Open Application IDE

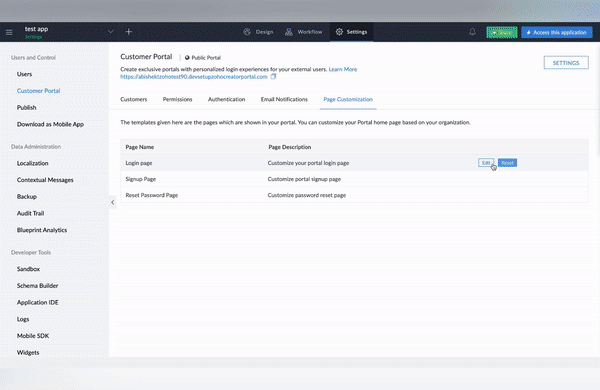(x=38, y=302)
